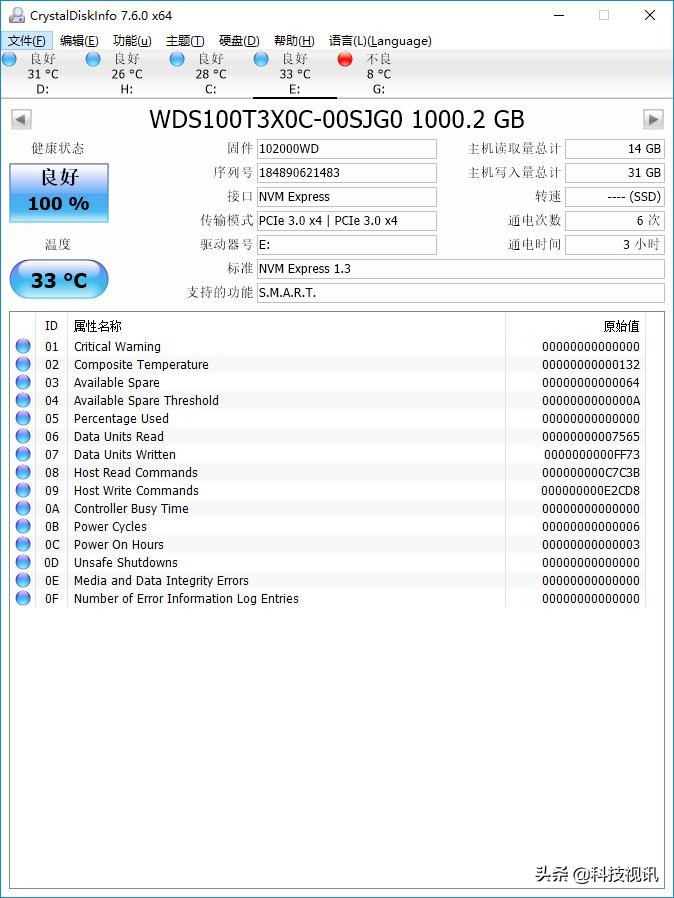
Task: Open the 主题(T) menu
Action: tap(185, 41)
